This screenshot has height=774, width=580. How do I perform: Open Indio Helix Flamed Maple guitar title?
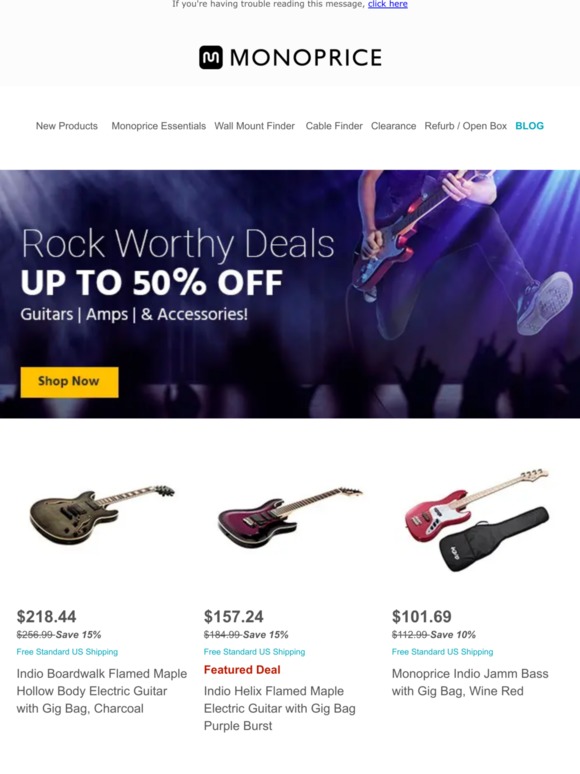tap(279, 708)
